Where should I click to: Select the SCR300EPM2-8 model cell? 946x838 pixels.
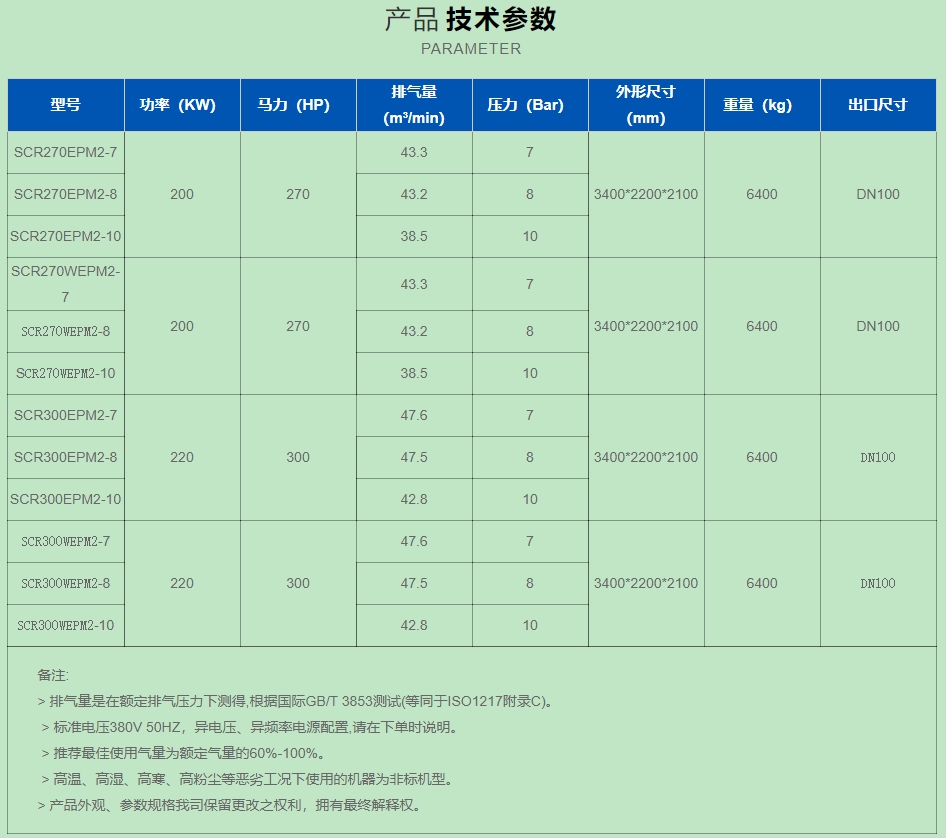tap(64, 457)
